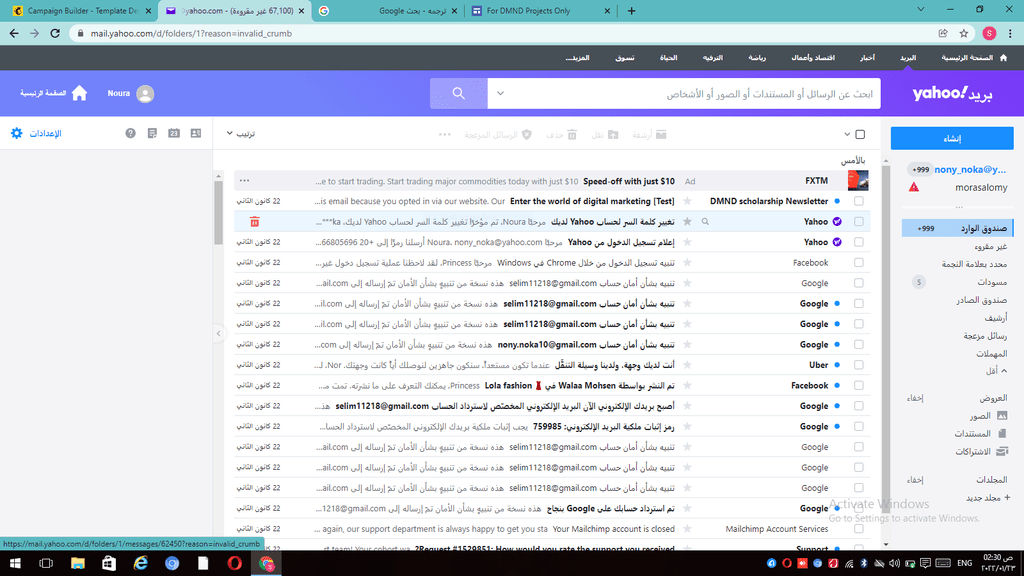Image resolution: width=1024 pixels, height=576 pixels.
Task: Open the Chrome three-dot menu
Action: pyautogui.click(x=1010, y=33)
